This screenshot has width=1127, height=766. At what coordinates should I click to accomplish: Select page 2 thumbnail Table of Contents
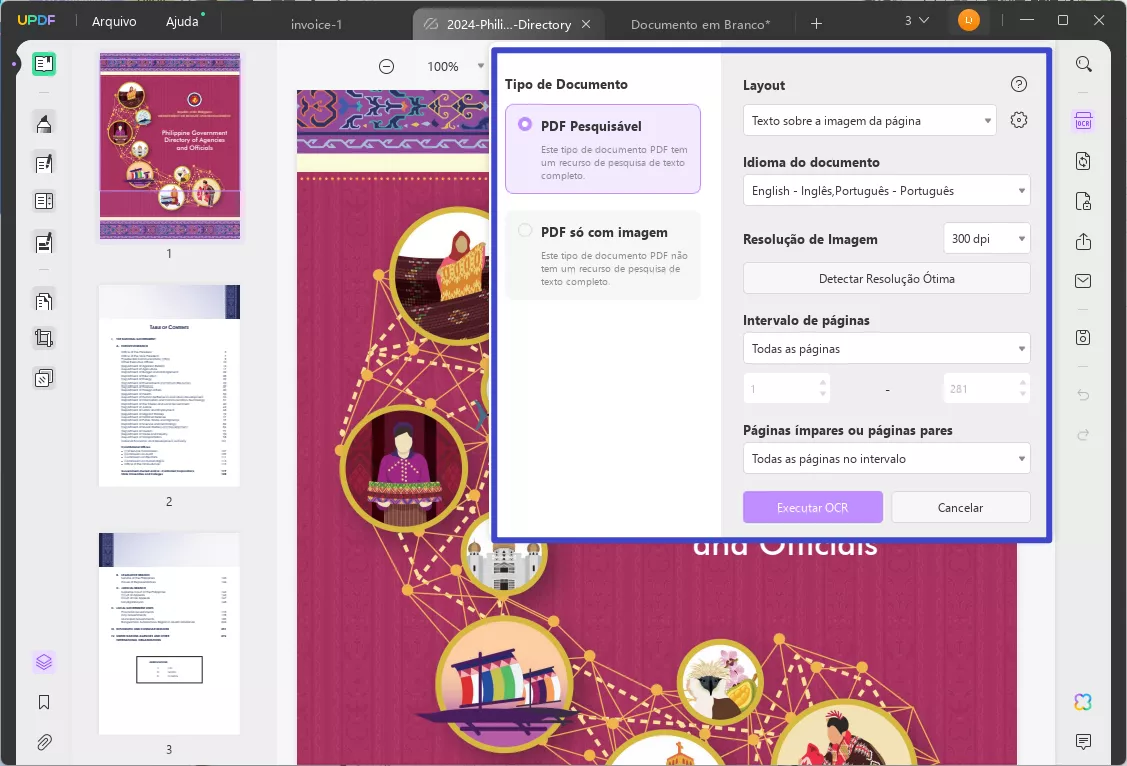[x=170, y=386]
